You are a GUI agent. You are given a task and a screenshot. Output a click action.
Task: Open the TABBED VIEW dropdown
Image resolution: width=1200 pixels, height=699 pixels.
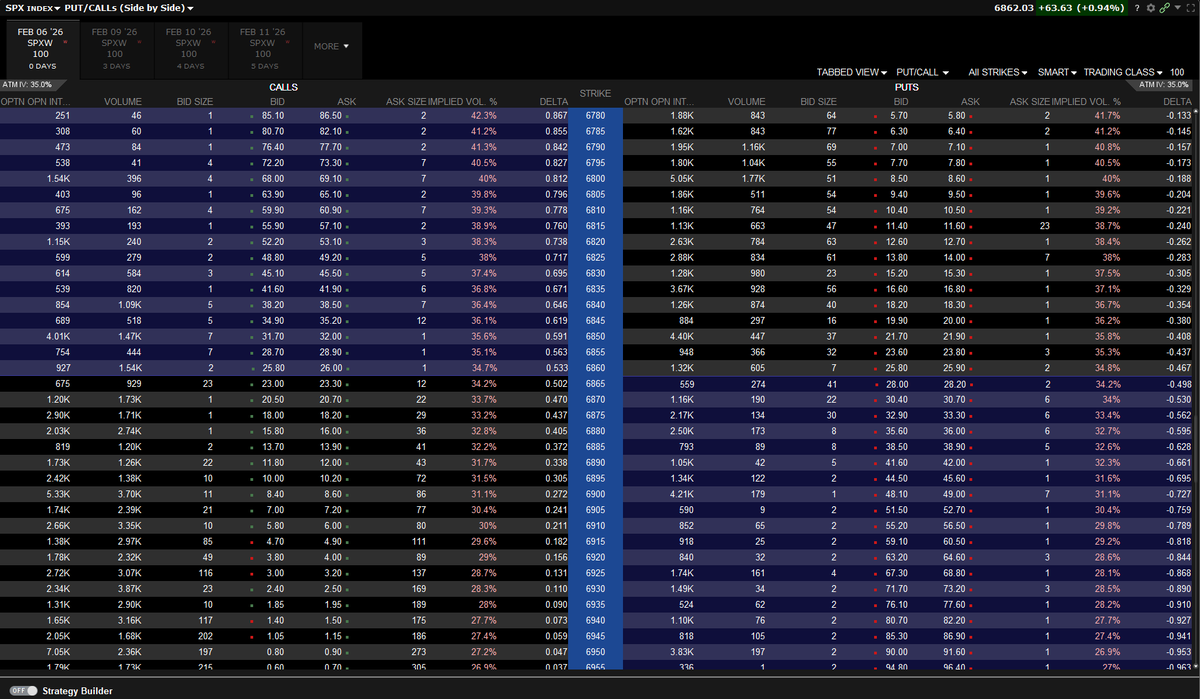pos(852,72)
